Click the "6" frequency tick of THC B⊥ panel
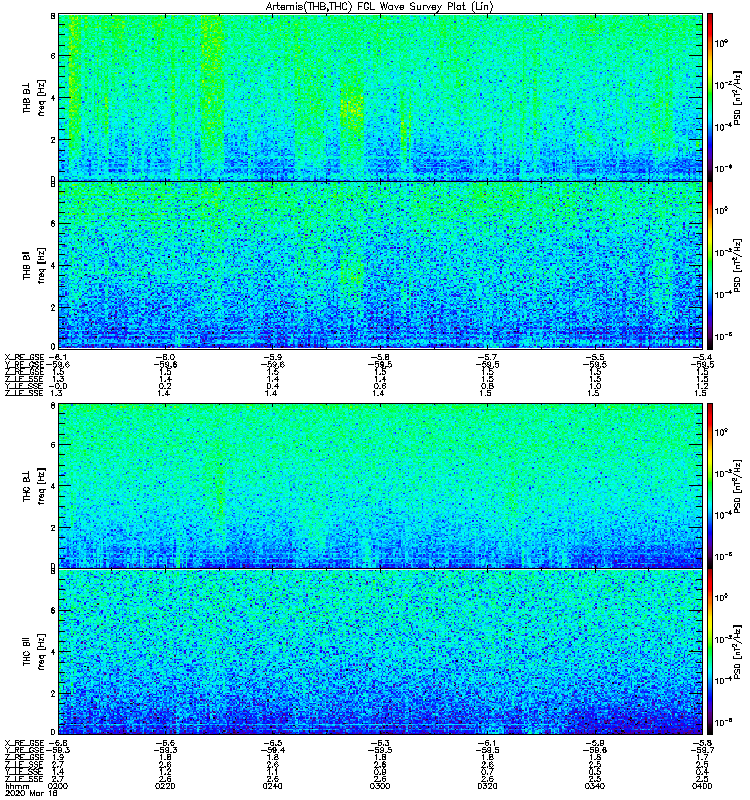 tap(53, 444)
